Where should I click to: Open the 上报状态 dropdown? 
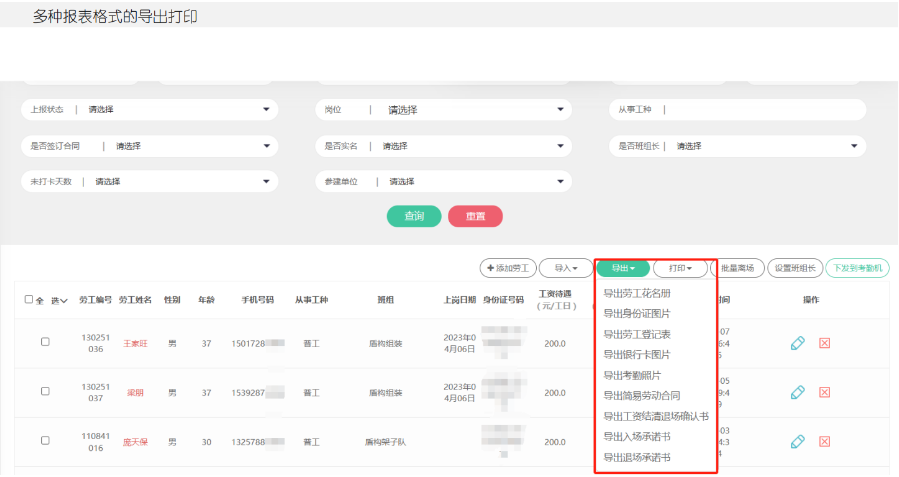[x=149, y=109]
